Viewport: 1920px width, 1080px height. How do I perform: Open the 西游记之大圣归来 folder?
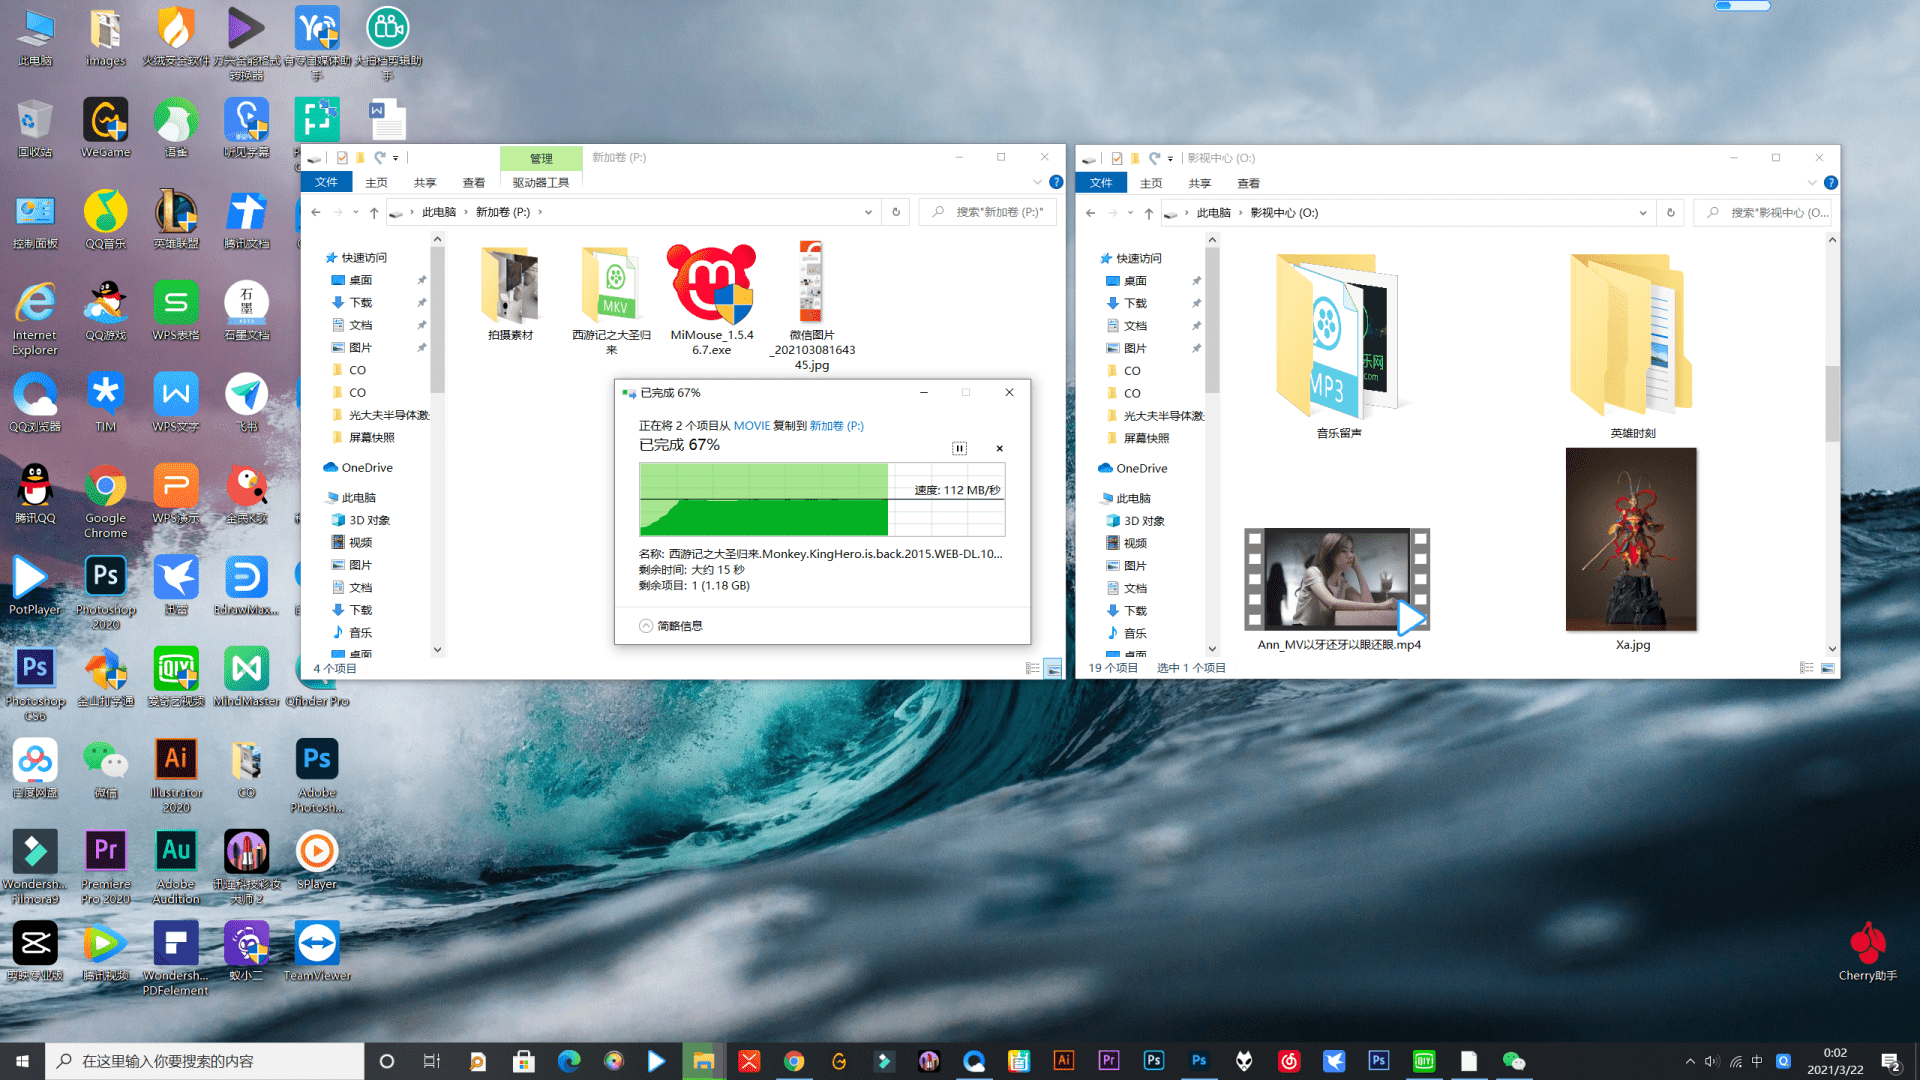coord(611,284)
